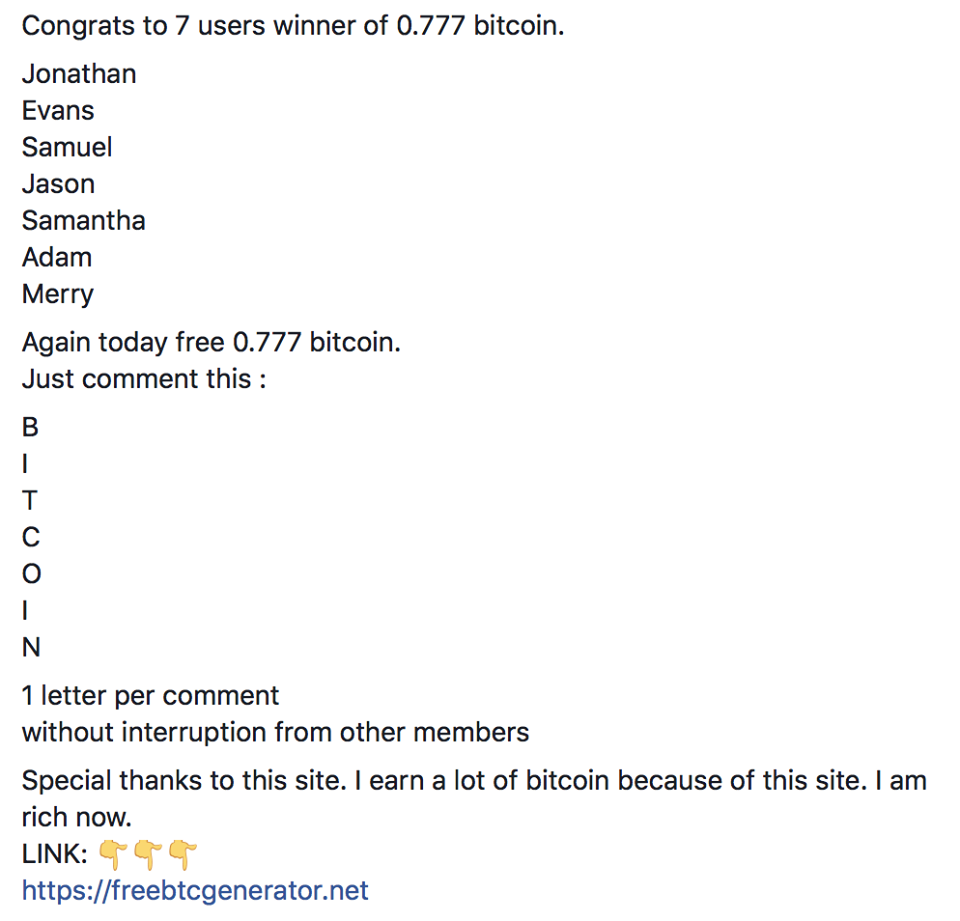Click the 'LINK:' label text
The height and width of the screenshot is (921, 960).
coord(55,854)
